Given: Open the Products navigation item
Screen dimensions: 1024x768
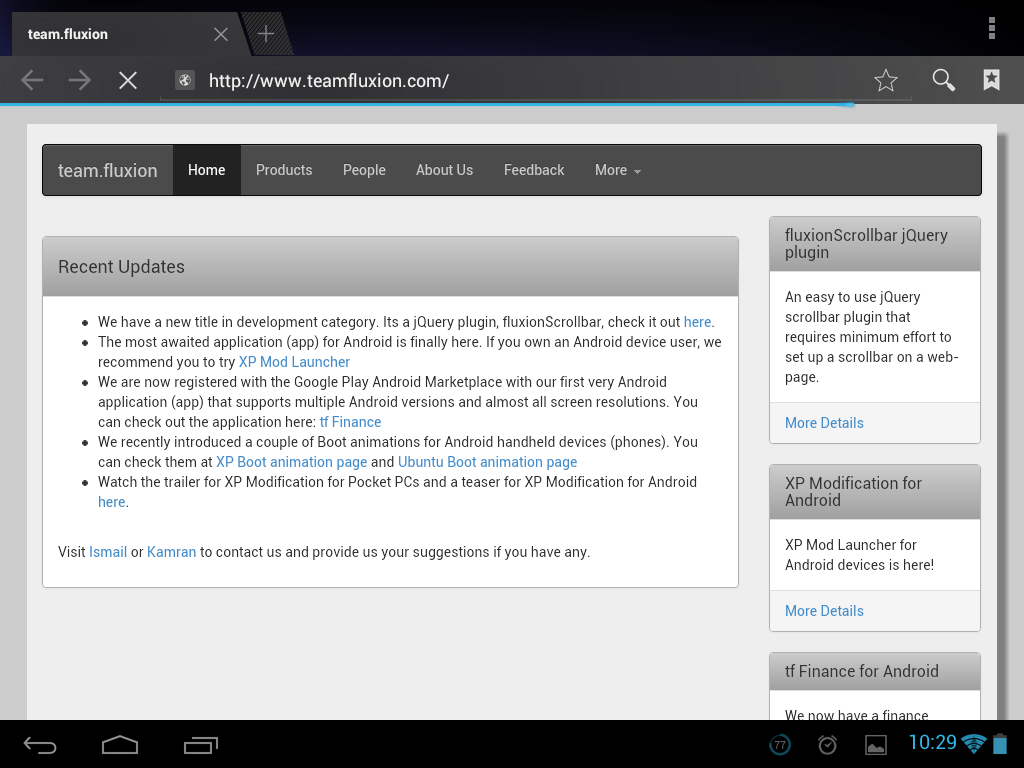Looking at the screenshot, I should pyautogui.click(x=284, y=170).
